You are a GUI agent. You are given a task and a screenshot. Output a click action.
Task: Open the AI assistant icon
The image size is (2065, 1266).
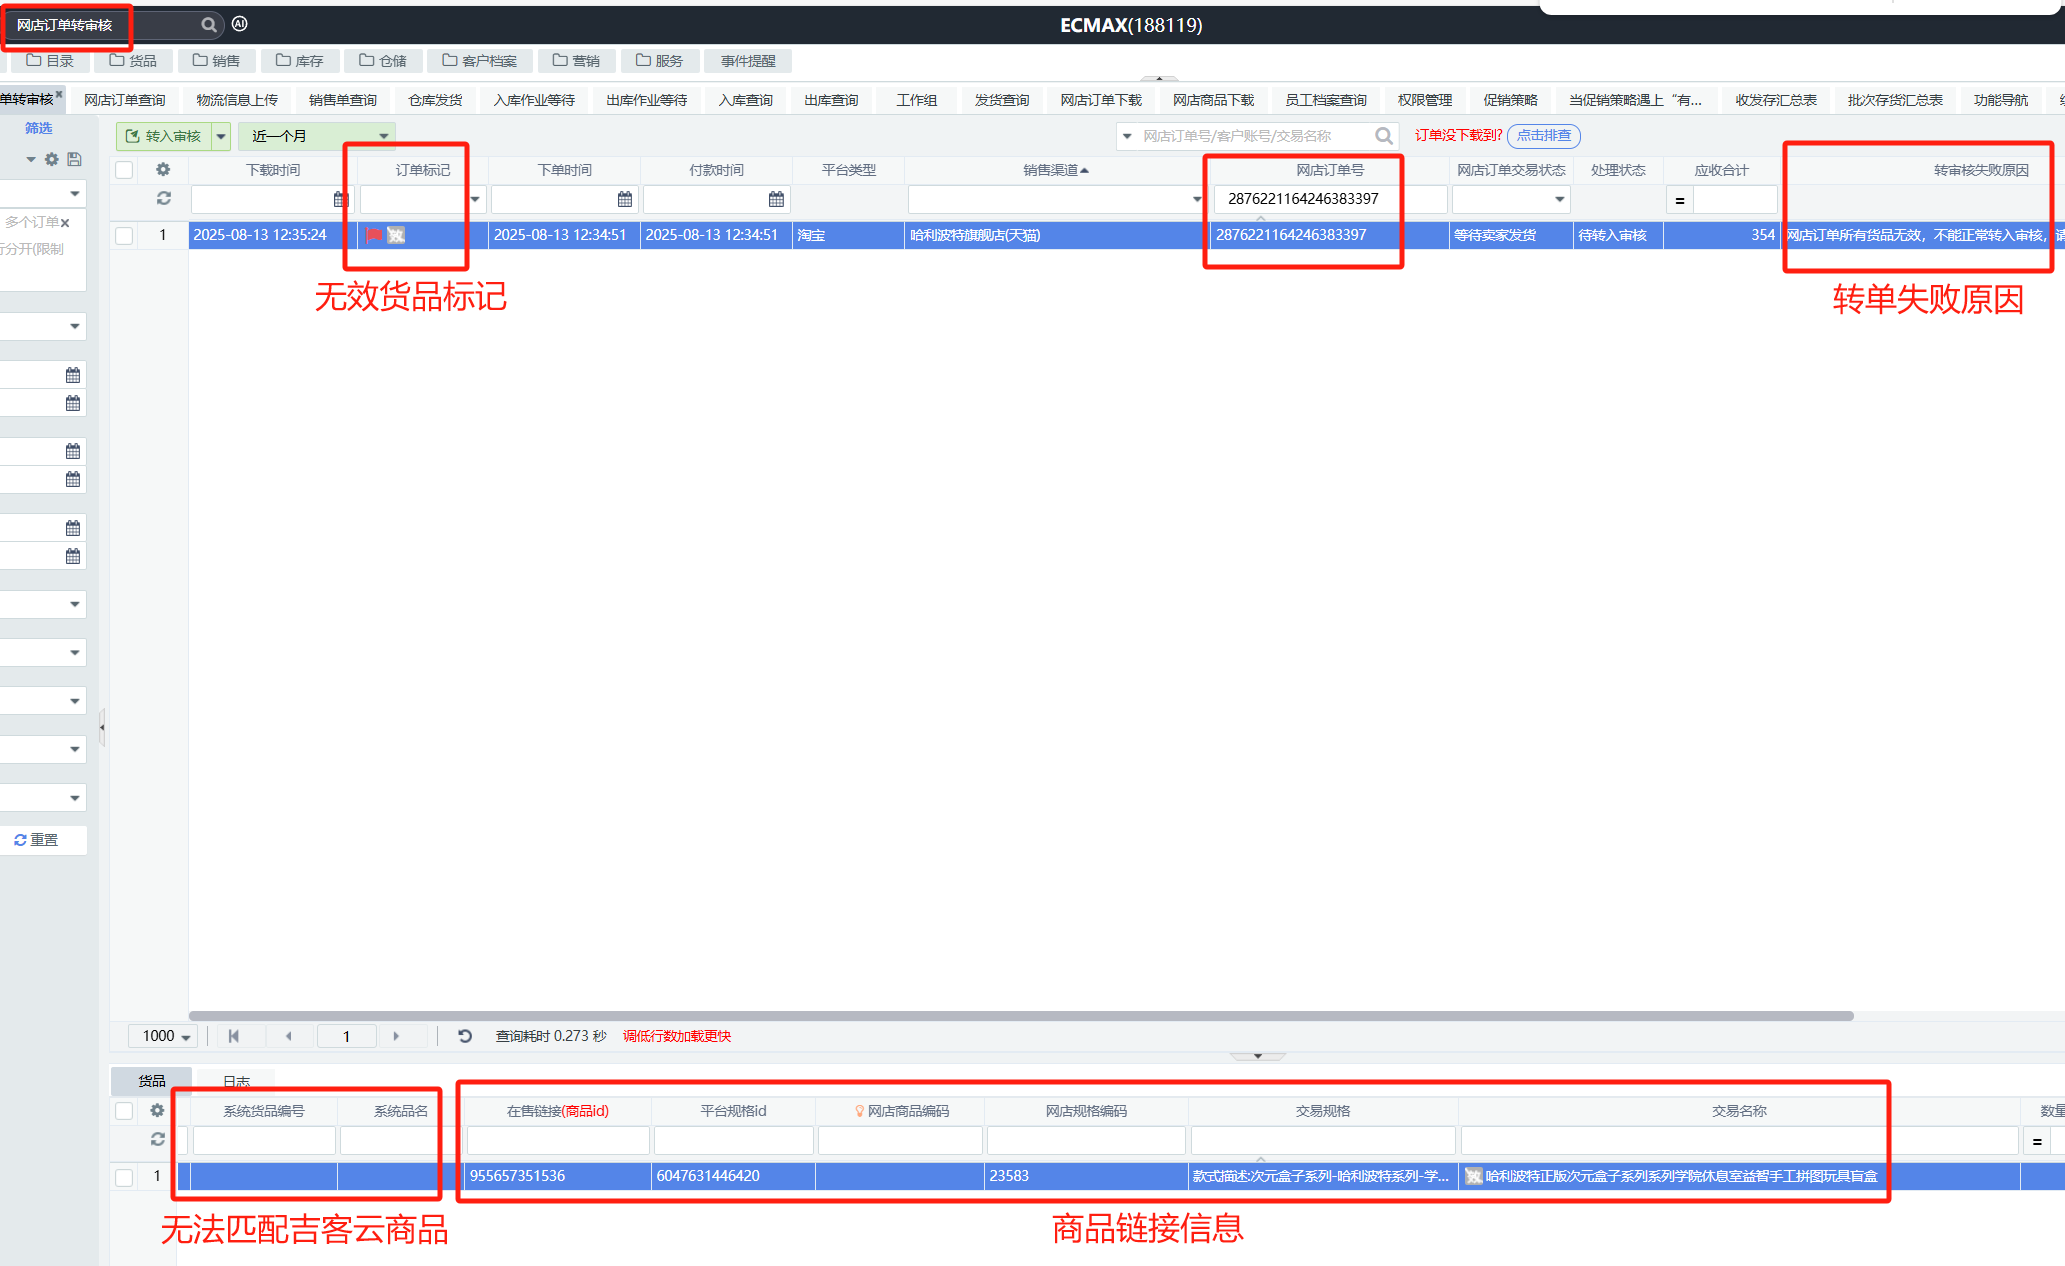(x=240, y=24)
